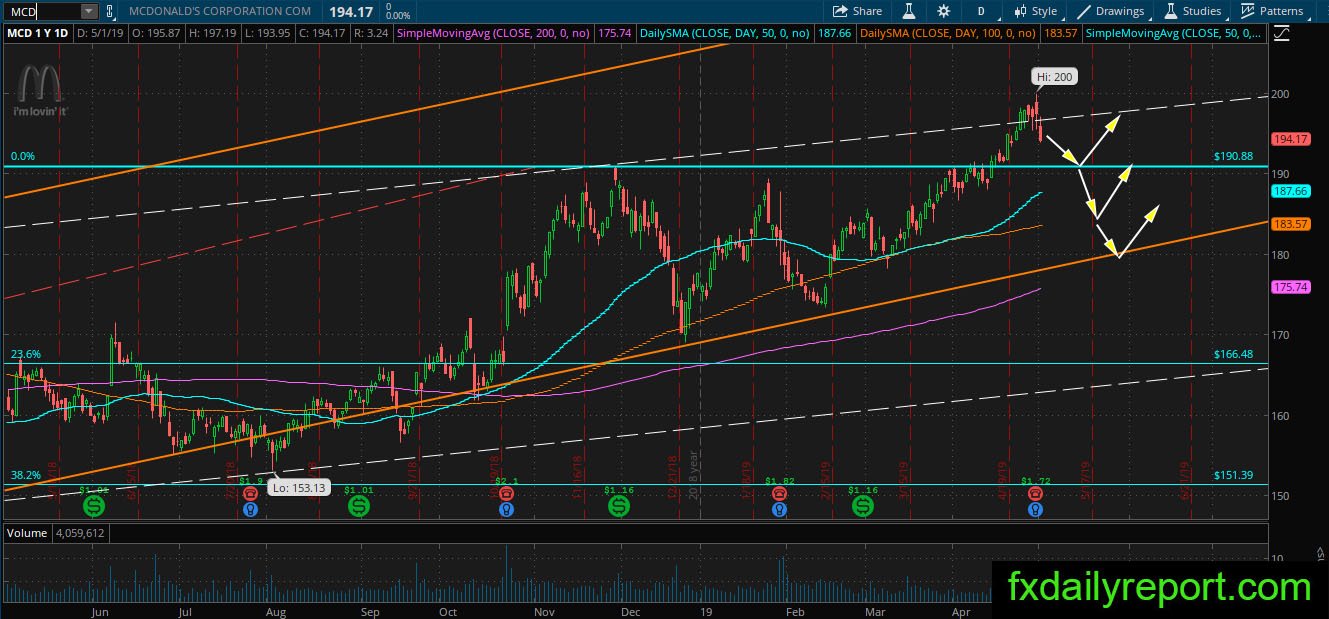
Task: Click the October $2.1 earnings phone icon
Action: point(507,494)
